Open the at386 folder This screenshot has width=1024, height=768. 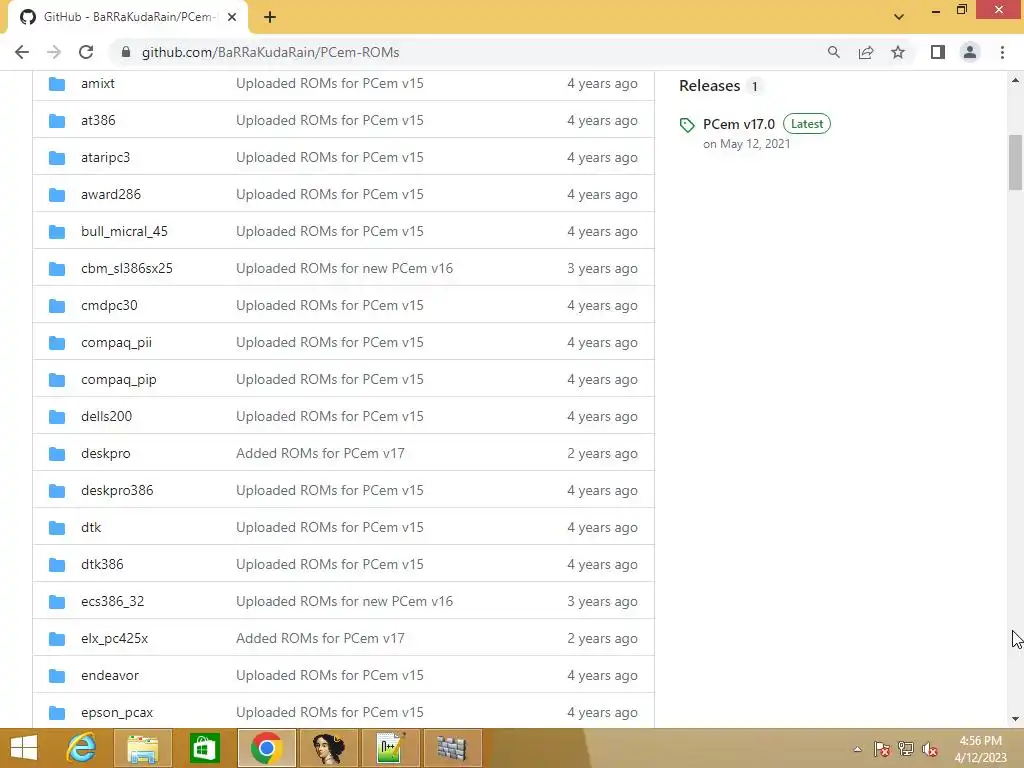coord(98,120)
